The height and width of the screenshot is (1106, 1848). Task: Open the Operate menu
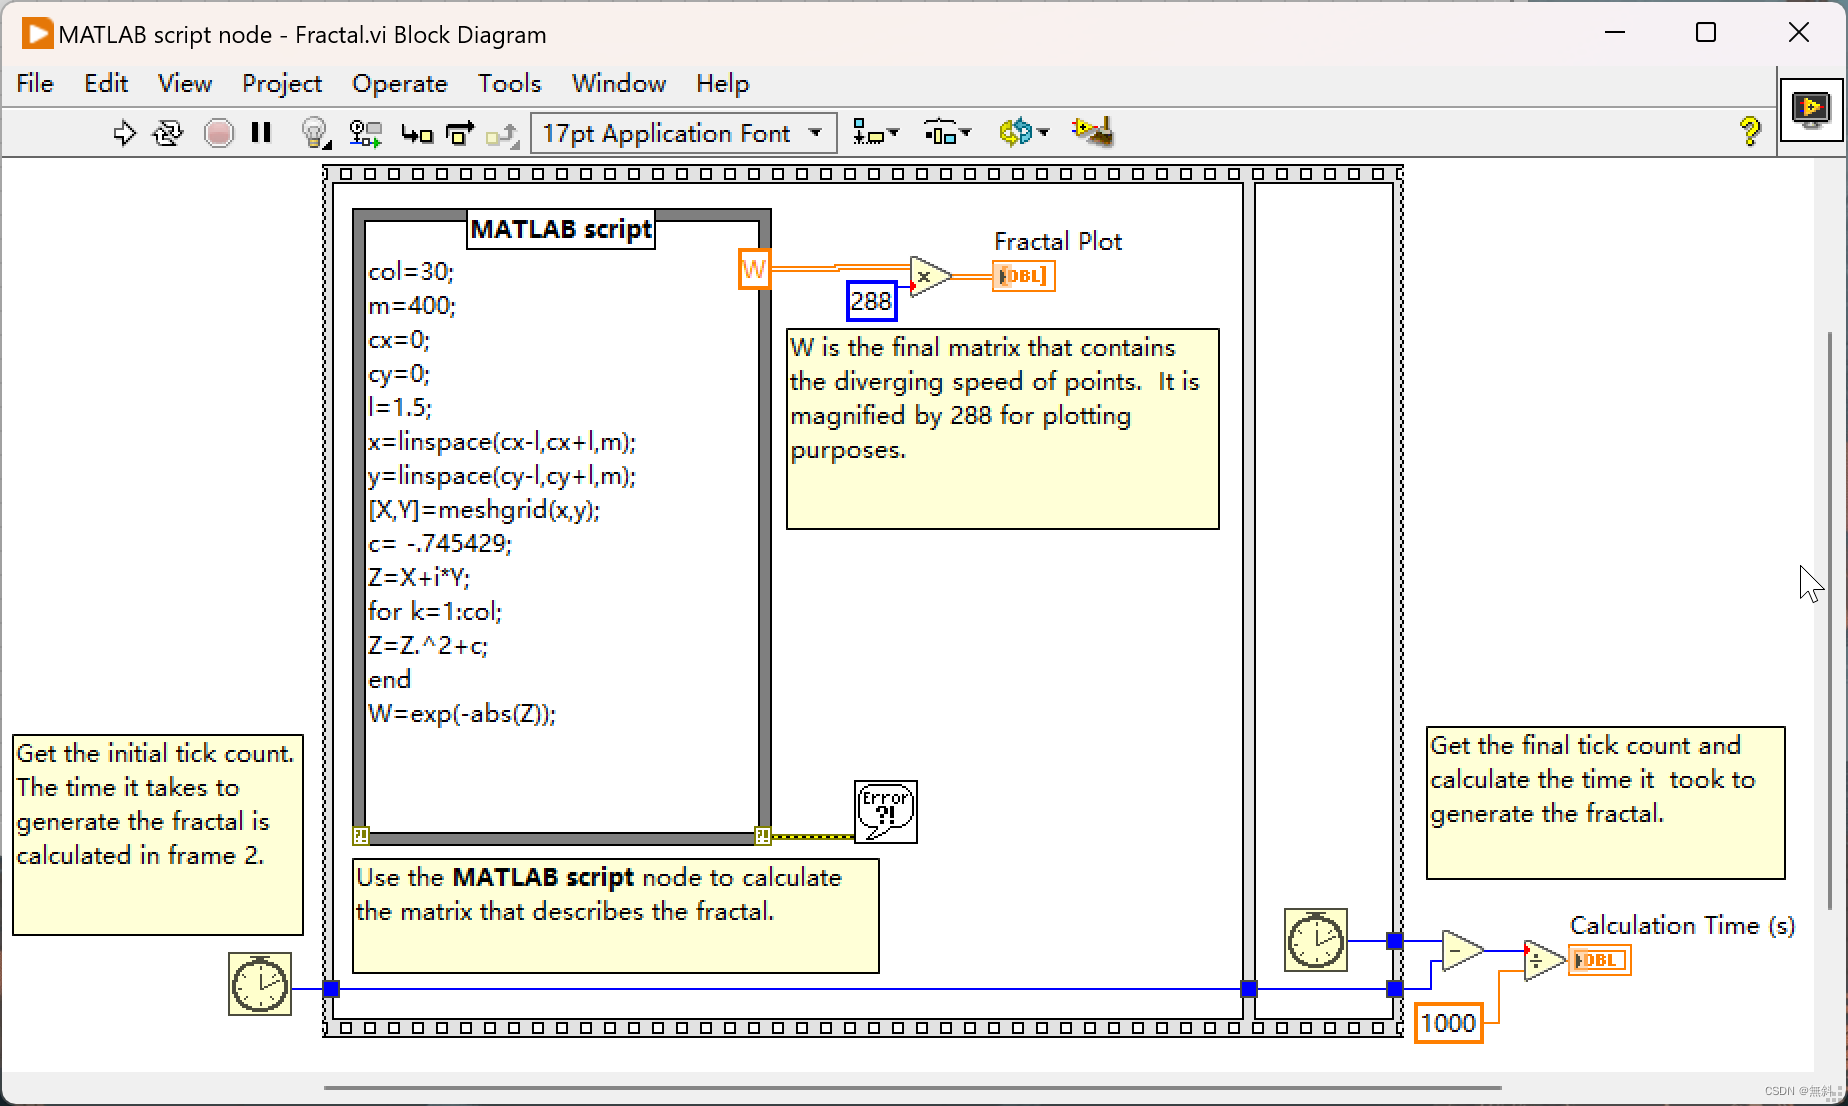400,84
